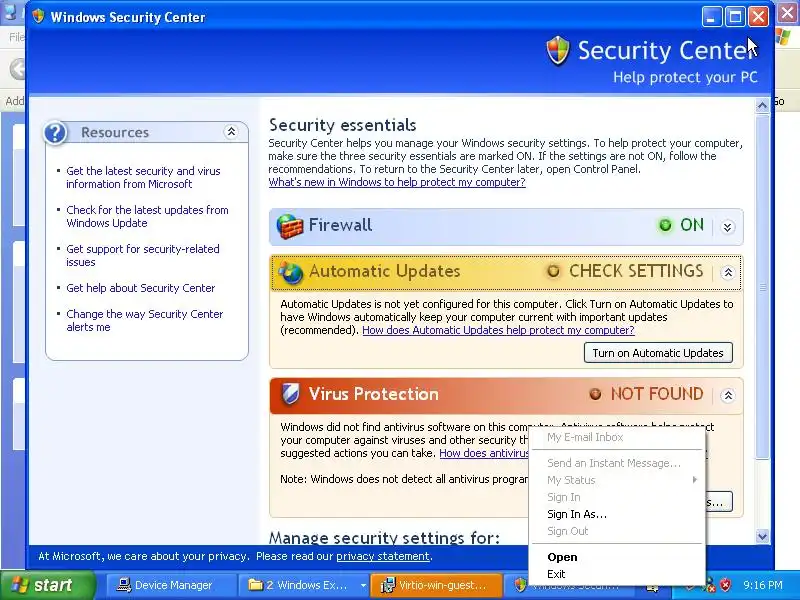Click the scrollbar up arrow

[x=762, y=106]
